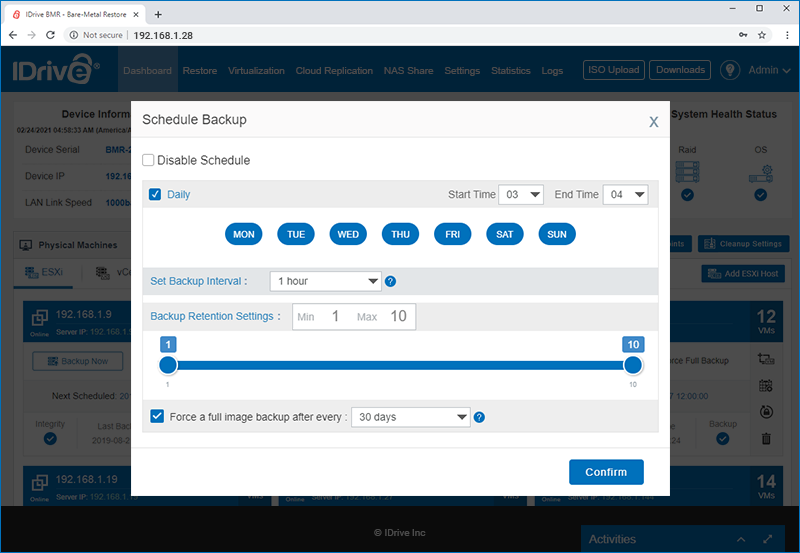The height and width of the screenshot is (553, 800).
Task: Click the browser Back arrow
Action: tap(13, 35)
